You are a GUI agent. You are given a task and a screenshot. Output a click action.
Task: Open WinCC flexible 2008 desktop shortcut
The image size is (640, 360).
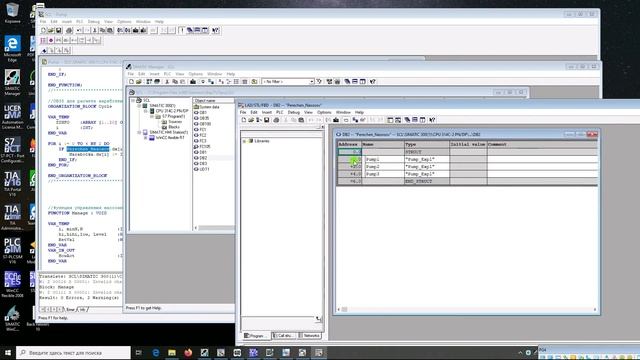click(12, 284)
